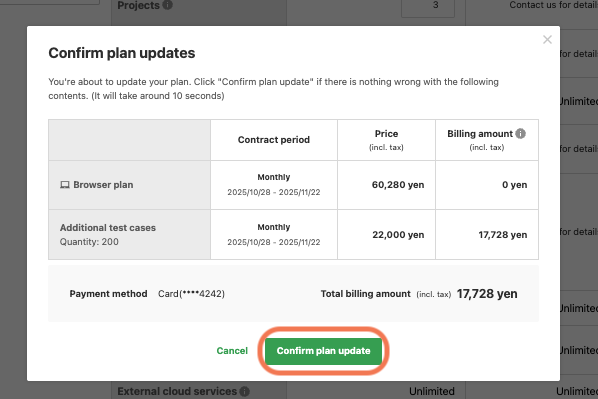Screen dimensions: 598x399
Task: Click the Confirm plan updates heading
Action: click(122, 53)
